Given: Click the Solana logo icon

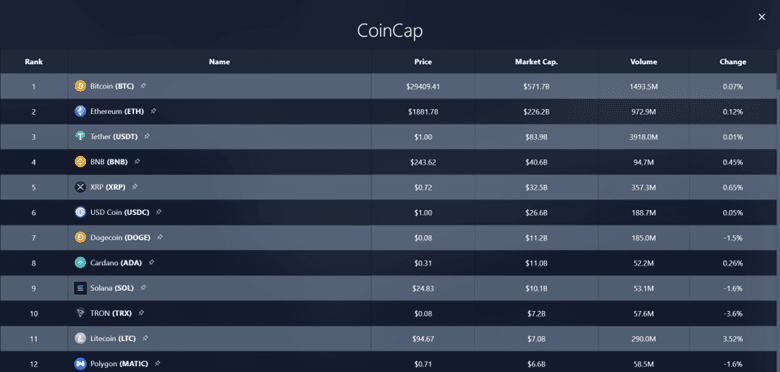Looking at the screenshot, I should pyautogui.click(x=80, y=288).
